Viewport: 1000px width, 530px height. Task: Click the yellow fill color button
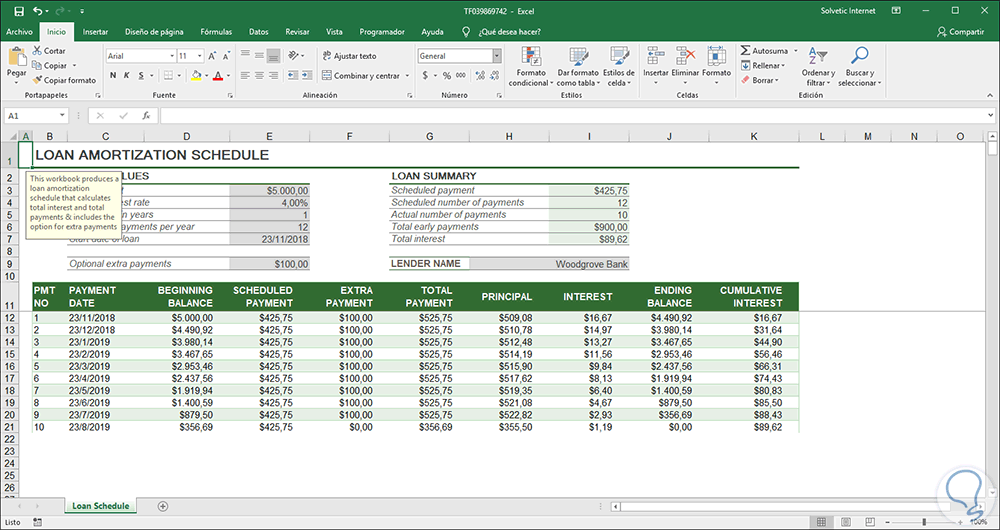(197, 76)
